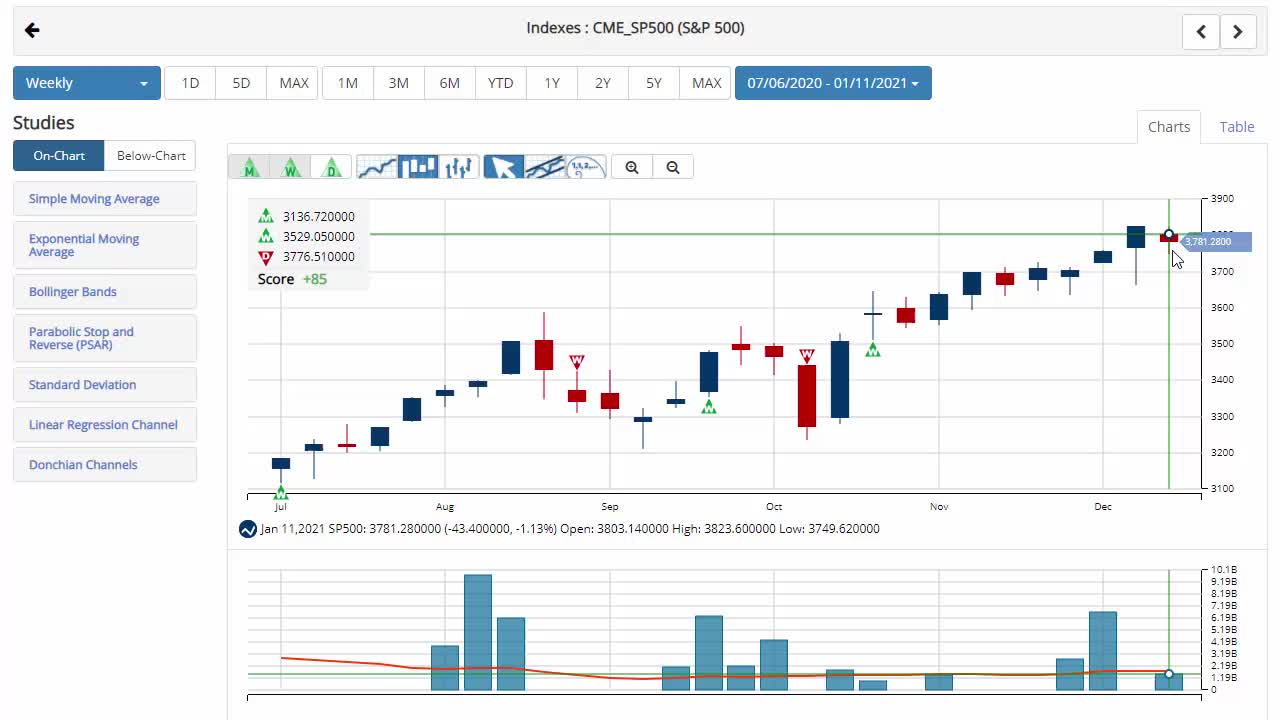
Task: Set chart range to 5Y
Action: click(x=654, y=83)
